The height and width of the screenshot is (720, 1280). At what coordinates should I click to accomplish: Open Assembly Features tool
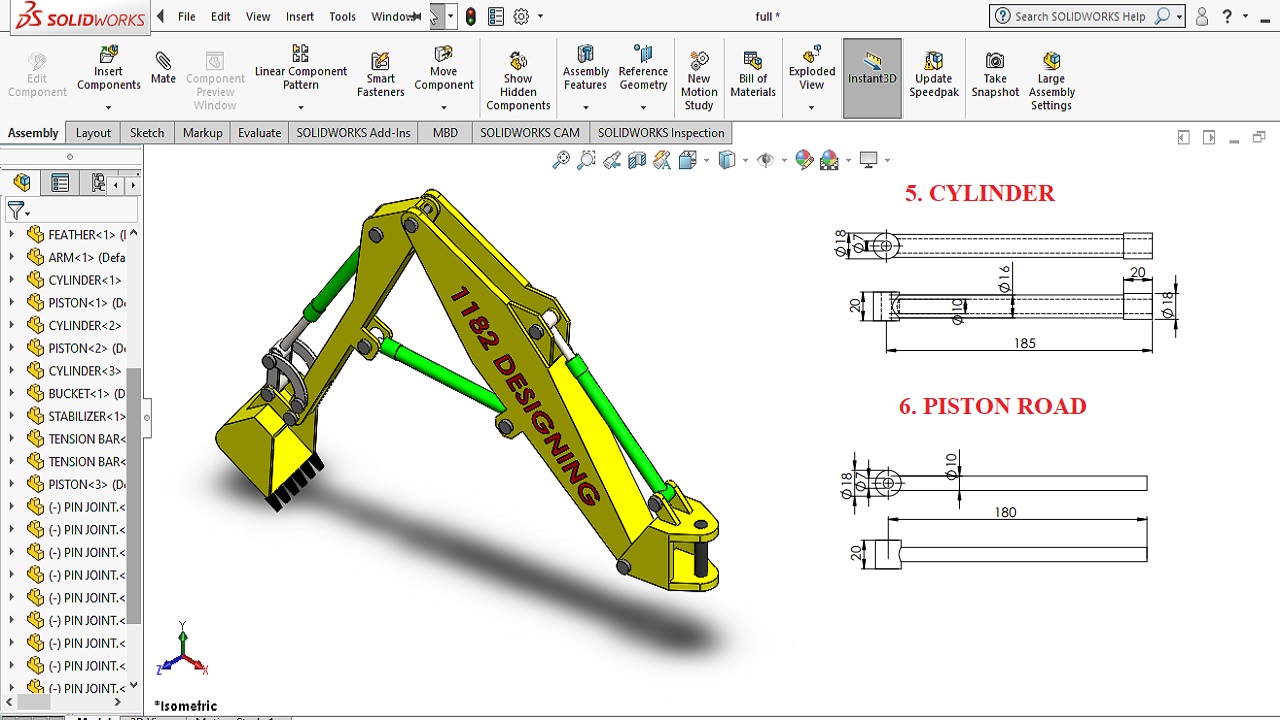(x=586, y=68)
